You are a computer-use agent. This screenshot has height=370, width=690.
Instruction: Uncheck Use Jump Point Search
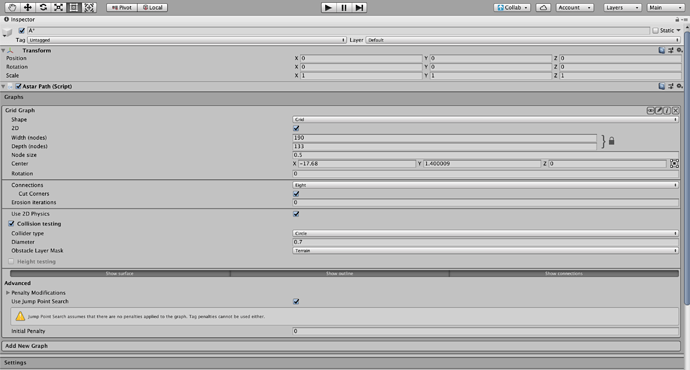pos(296,301)
